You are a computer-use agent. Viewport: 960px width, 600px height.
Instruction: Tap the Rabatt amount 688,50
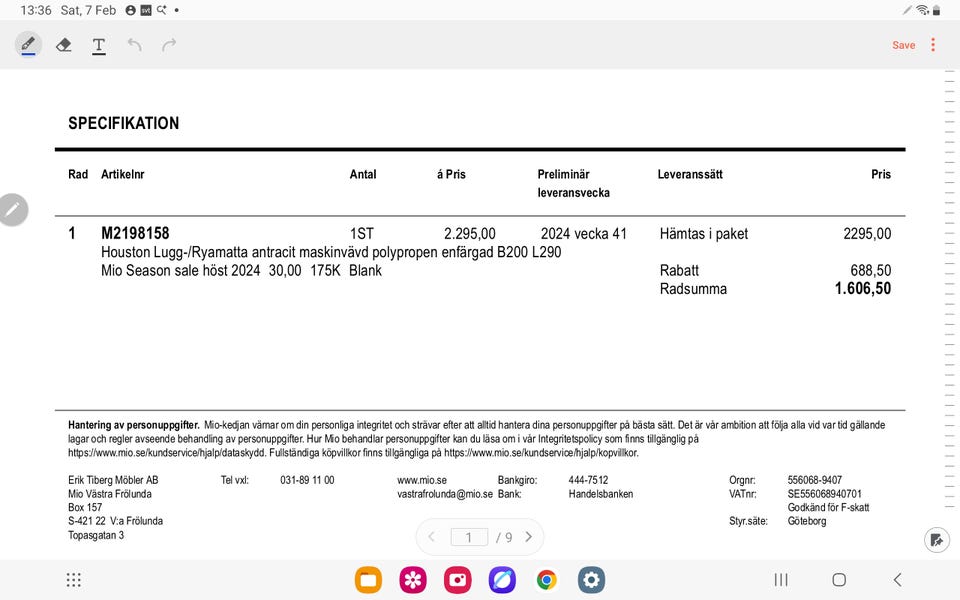[871, 270]
